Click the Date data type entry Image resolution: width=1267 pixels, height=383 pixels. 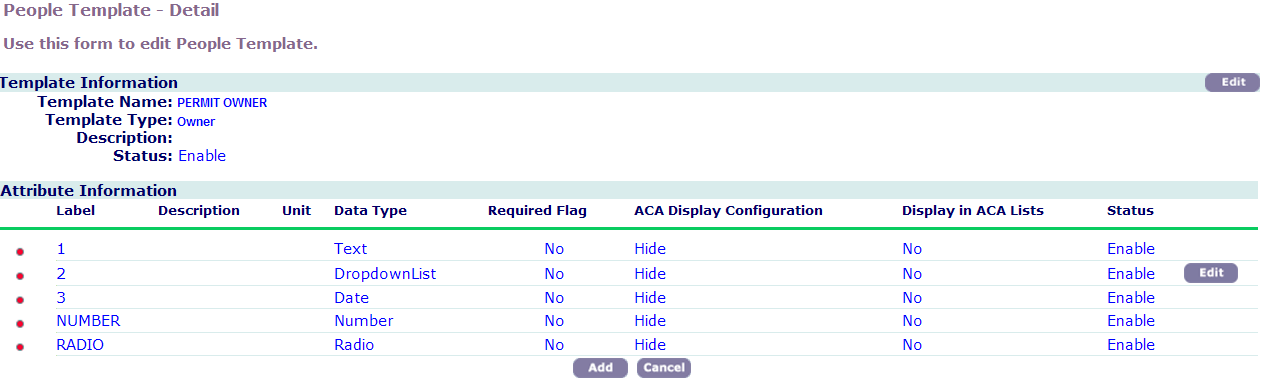click(351, 297)
